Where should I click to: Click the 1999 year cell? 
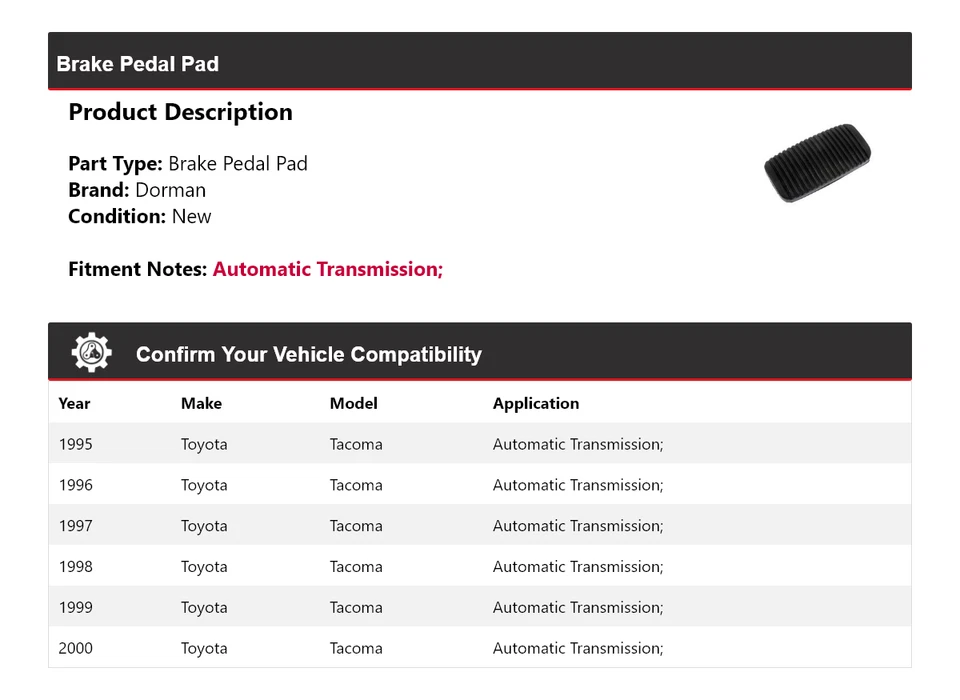[75, 608]
